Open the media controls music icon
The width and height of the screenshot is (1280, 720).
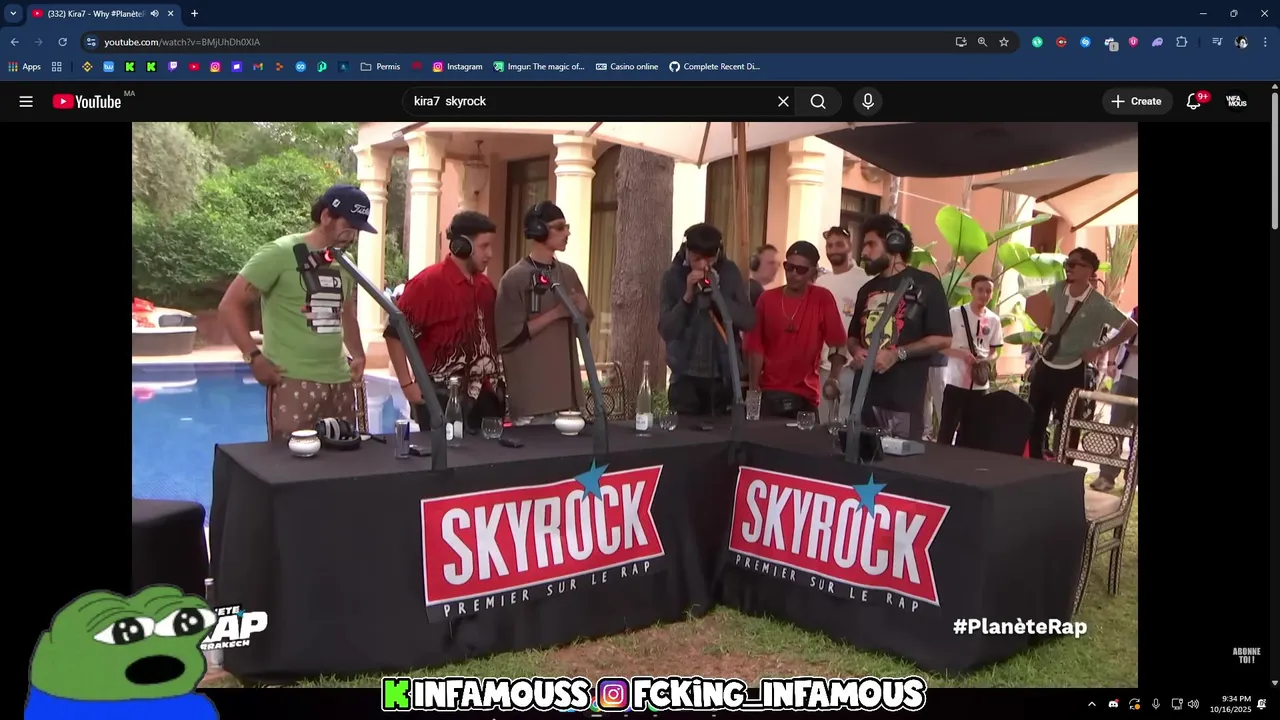click(x=1217, y=42)
